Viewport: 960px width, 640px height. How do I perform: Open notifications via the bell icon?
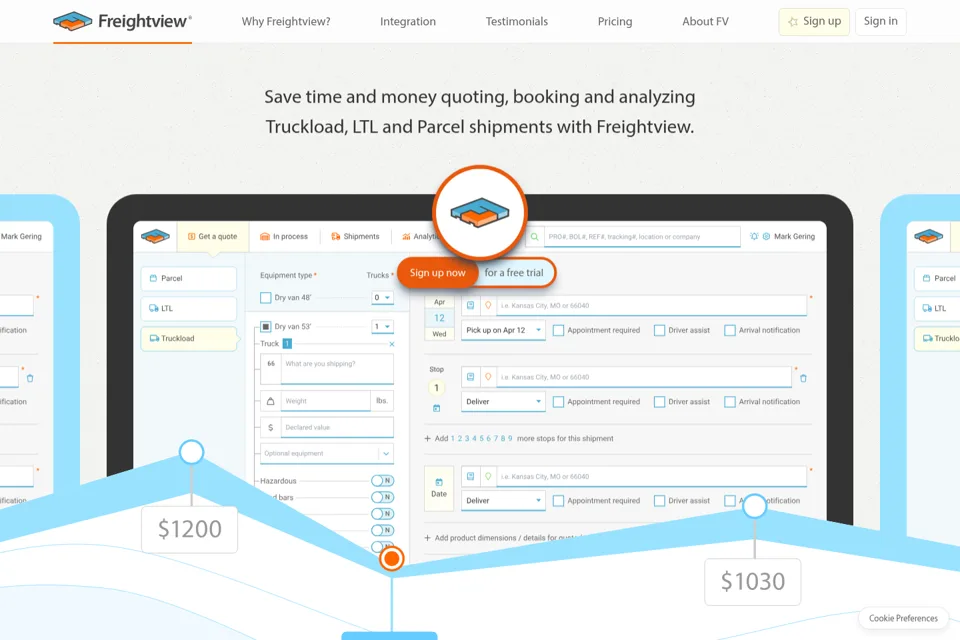pos(754,236)
